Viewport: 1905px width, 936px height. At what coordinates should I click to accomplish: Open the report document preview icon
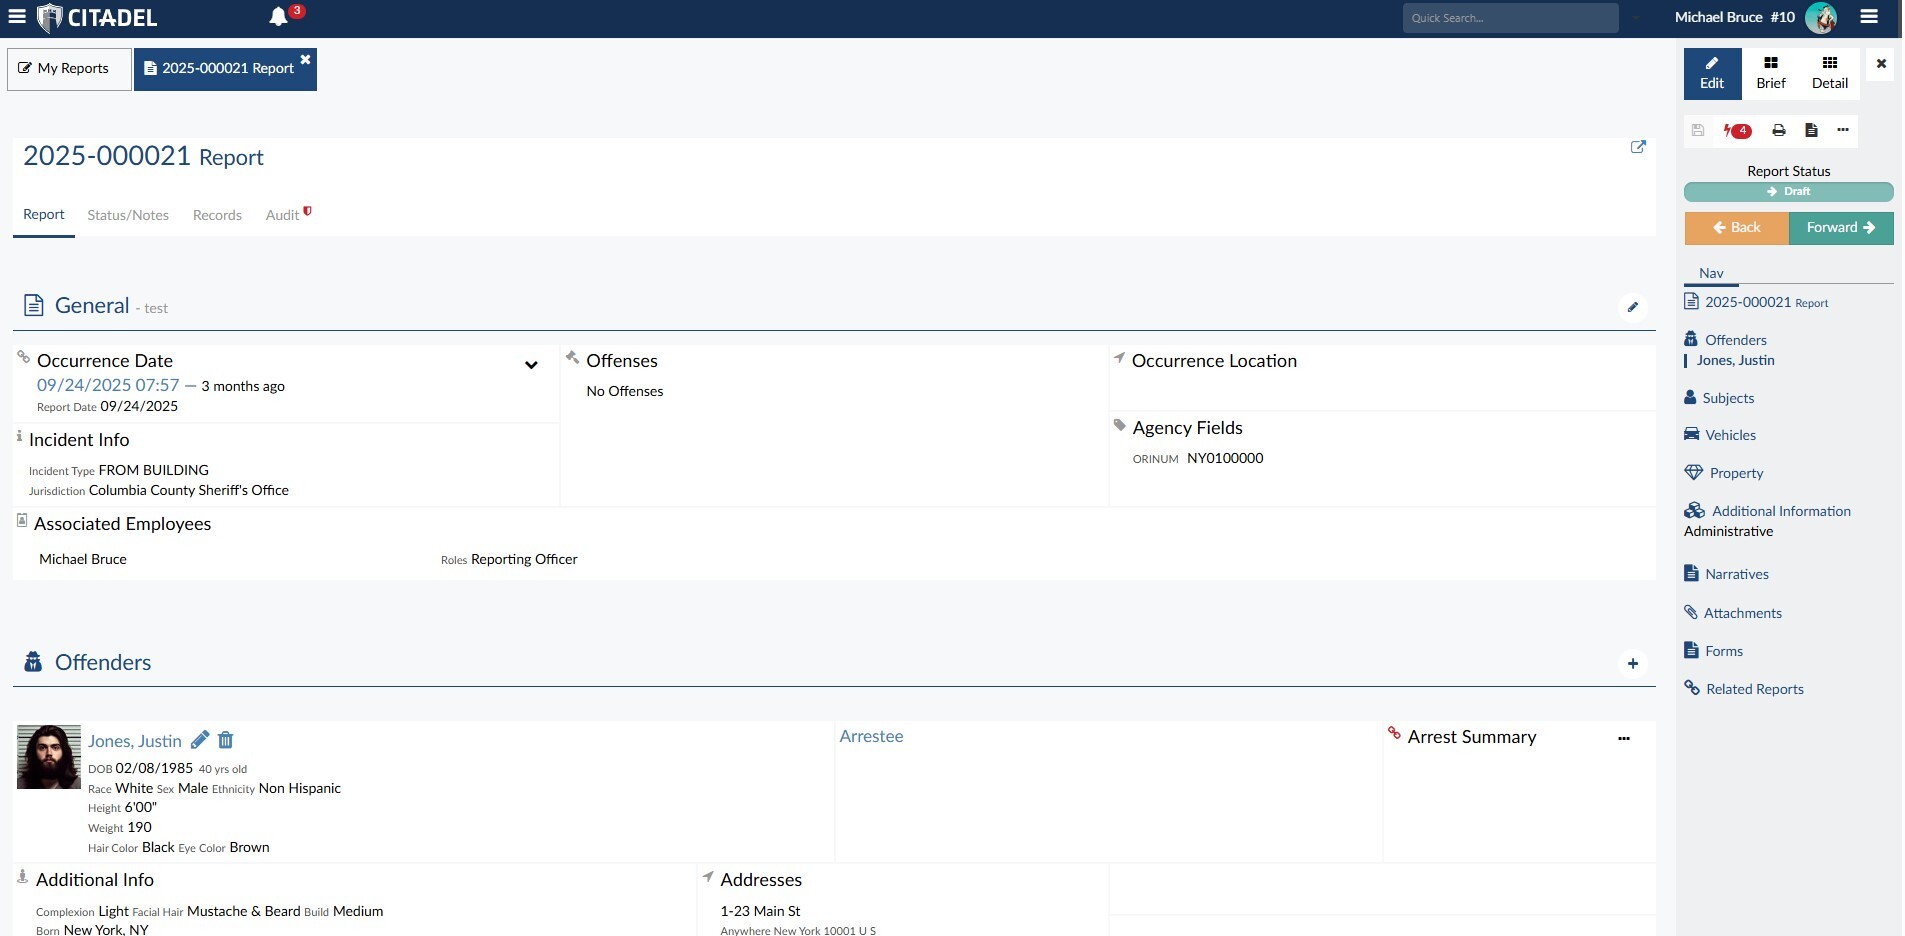pyautogui.click(x=1811, y=130)
